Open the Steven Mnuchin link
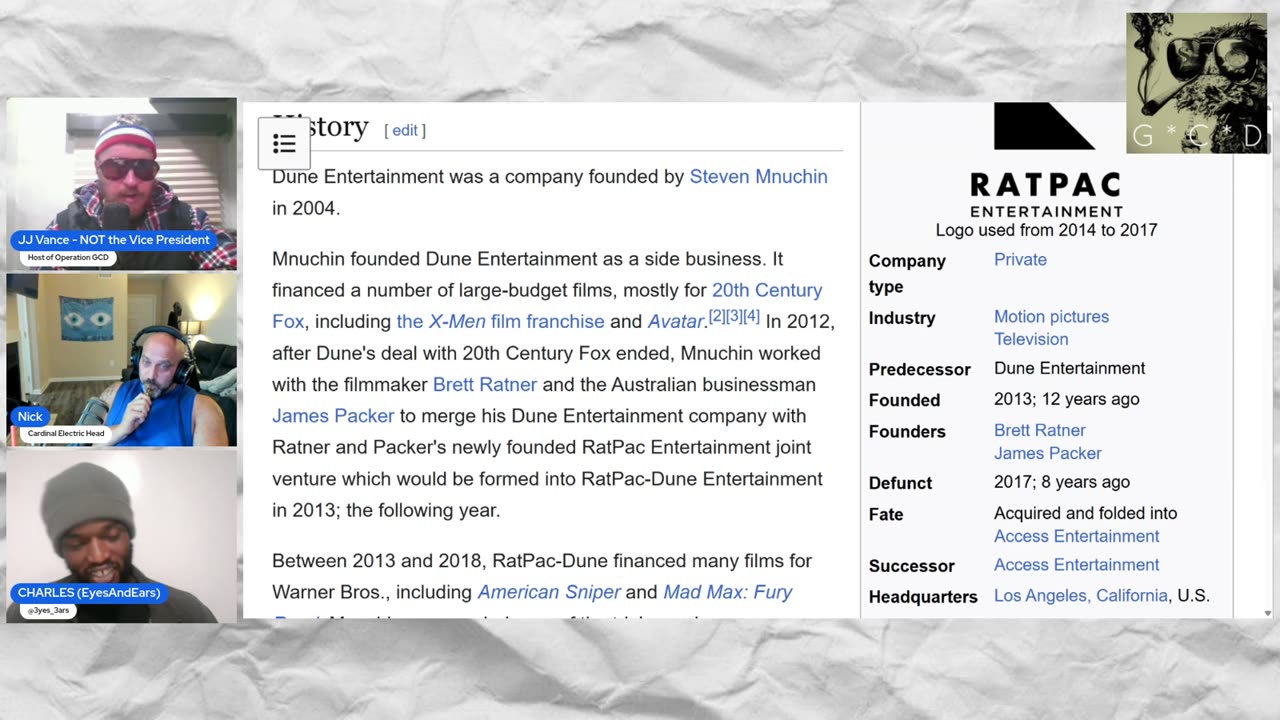The image size is (1280, 720). pos(759,177)
